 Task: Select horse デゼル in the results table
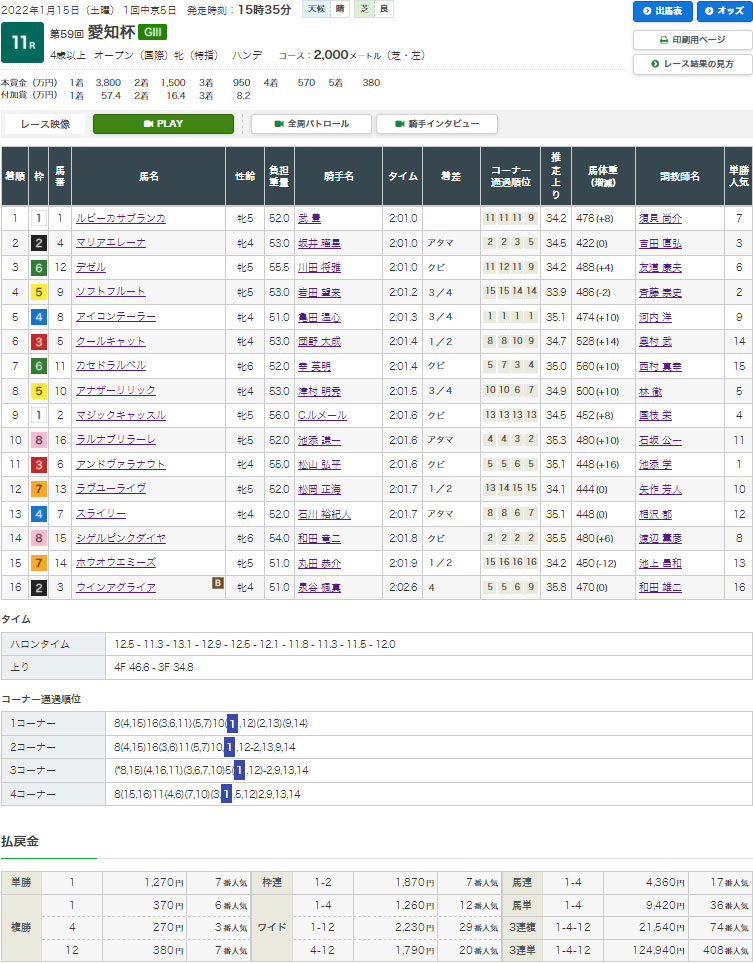(x=90, y=267)
